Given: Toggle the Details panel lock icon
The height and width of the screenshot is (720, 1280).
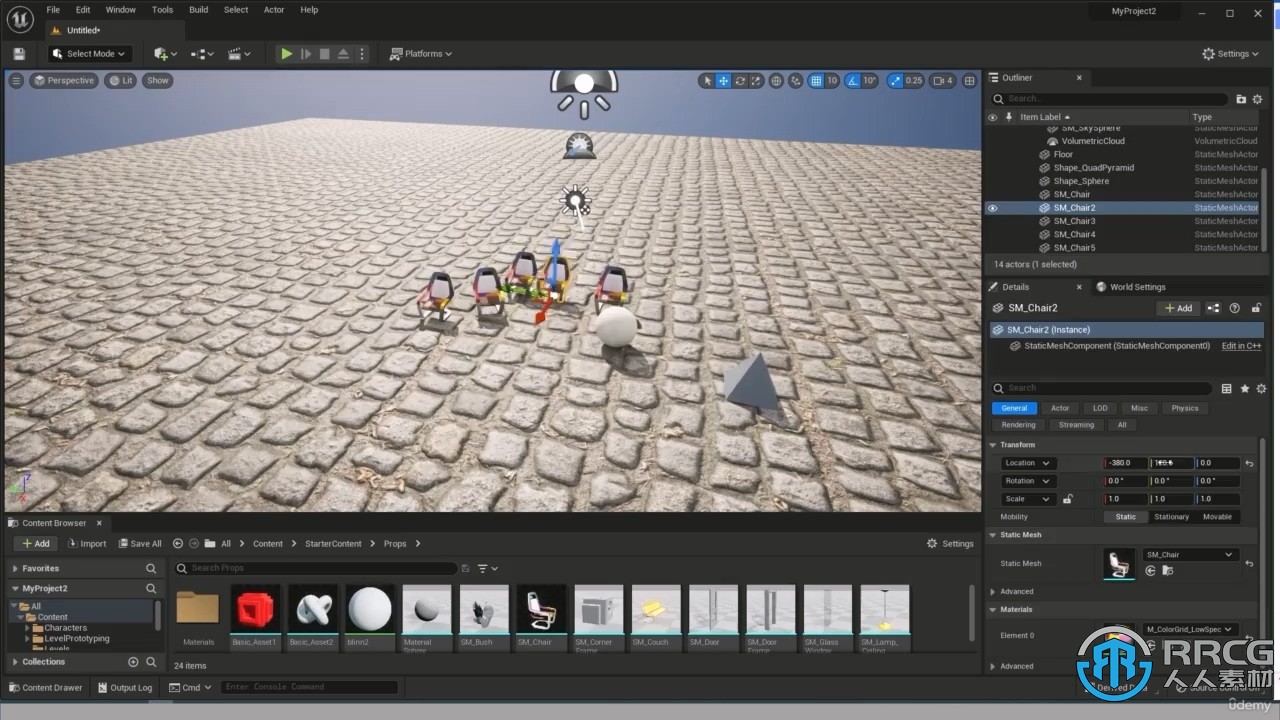Looking at the screenshot, I should [1256, 308].
